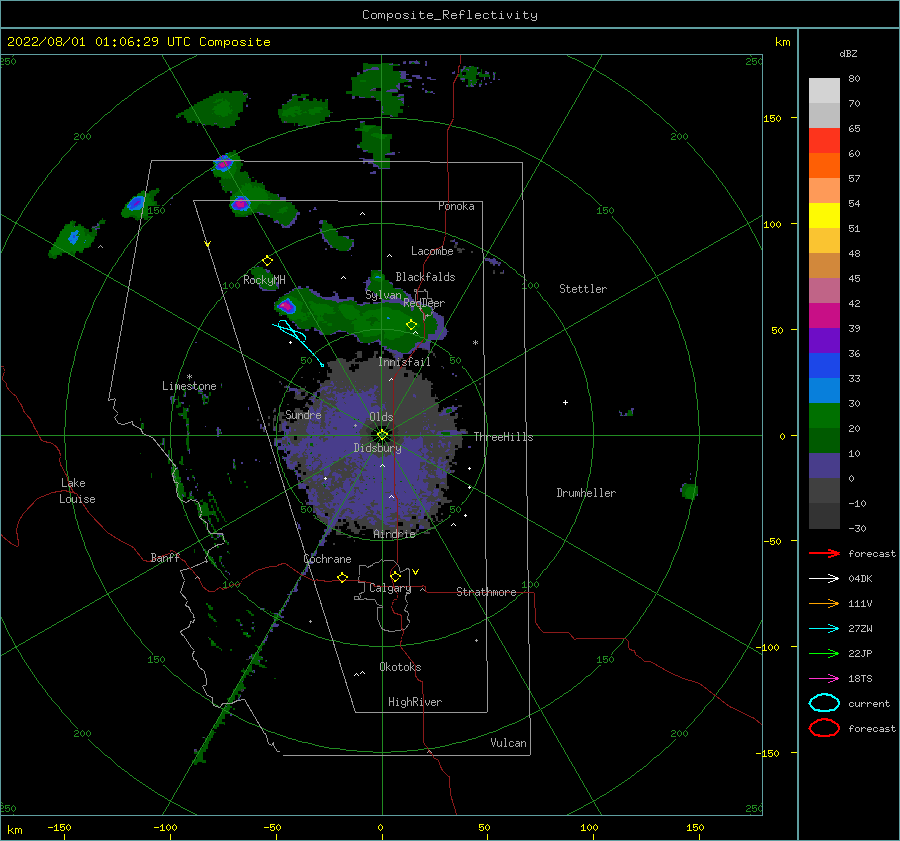Click the RedDeer city label
Image resolution: width=900 pixels, height=841 pixels.
424,303
